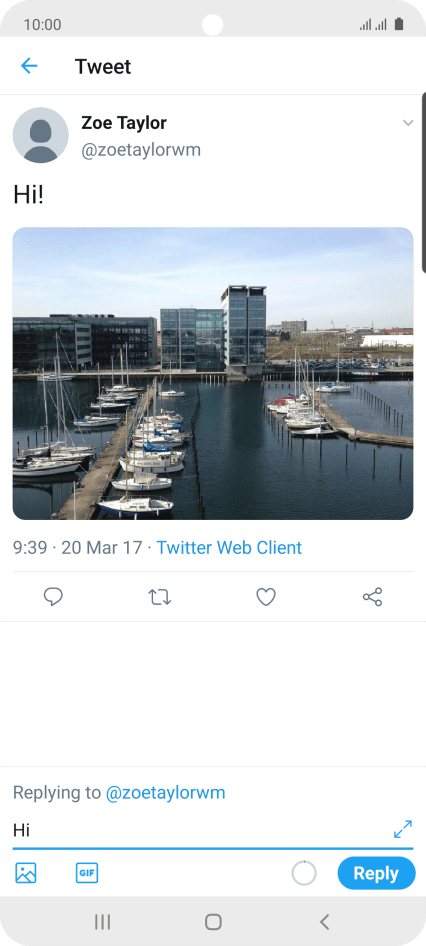Click the character count progress circle
This screenshot has height=946, width=426.
click(x=304, y=873)
